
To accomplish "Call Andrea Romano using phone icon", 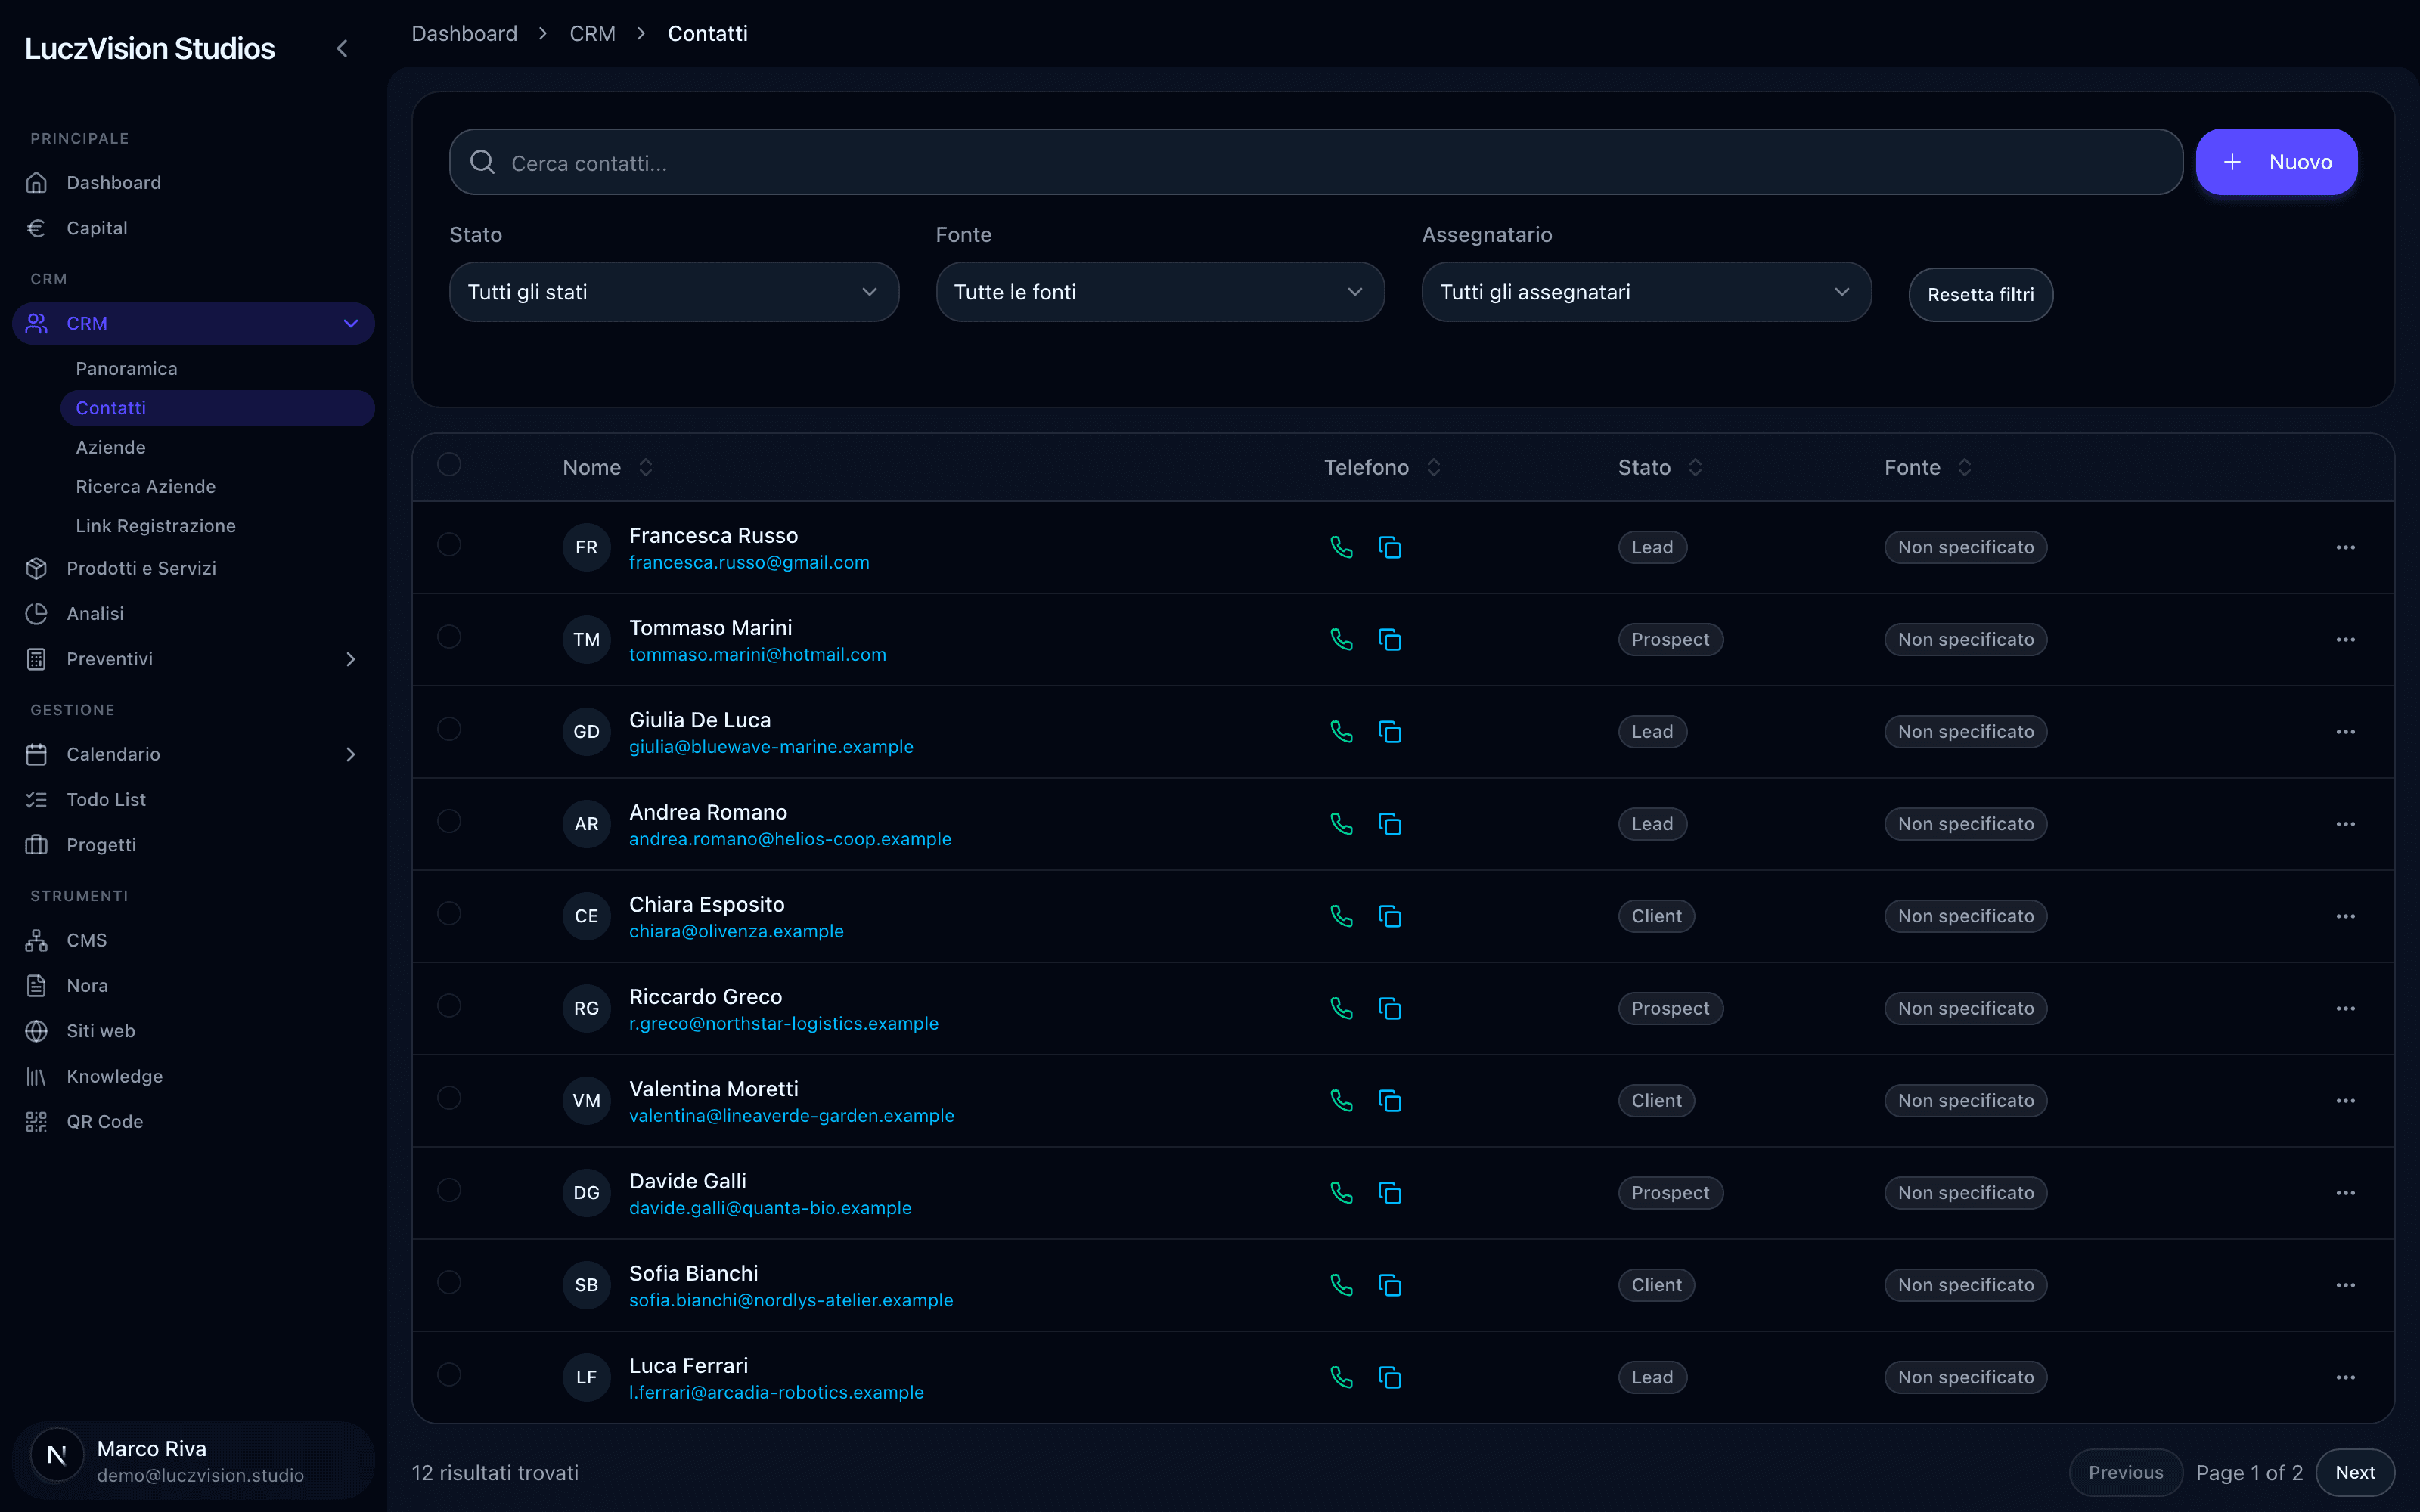I will click(1341, 823).
